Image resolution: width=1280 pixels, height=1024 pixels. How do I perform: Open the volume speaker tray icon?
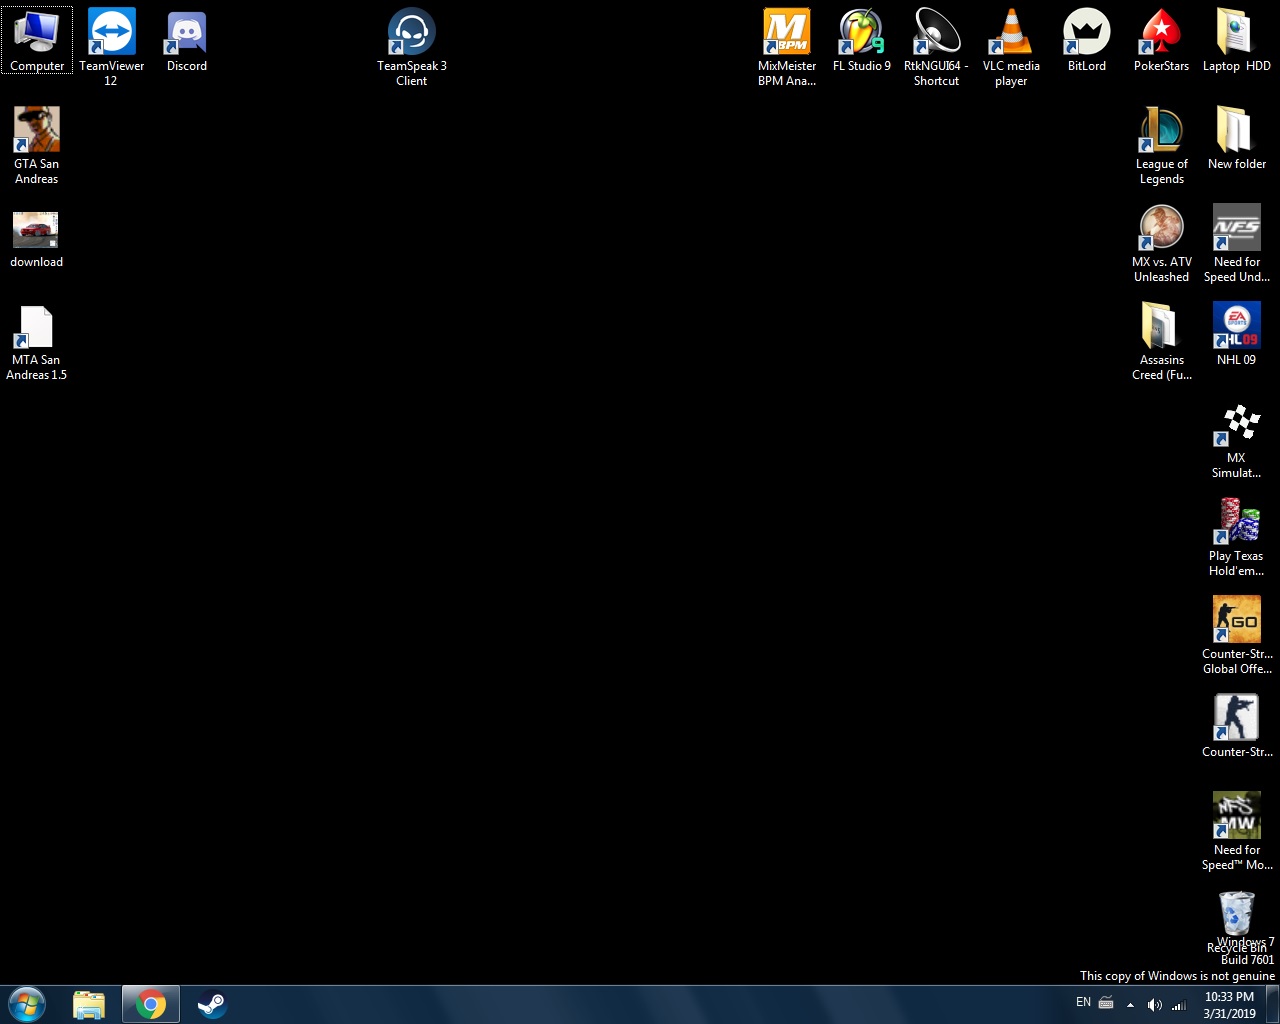click(x=1154, y=1005)
